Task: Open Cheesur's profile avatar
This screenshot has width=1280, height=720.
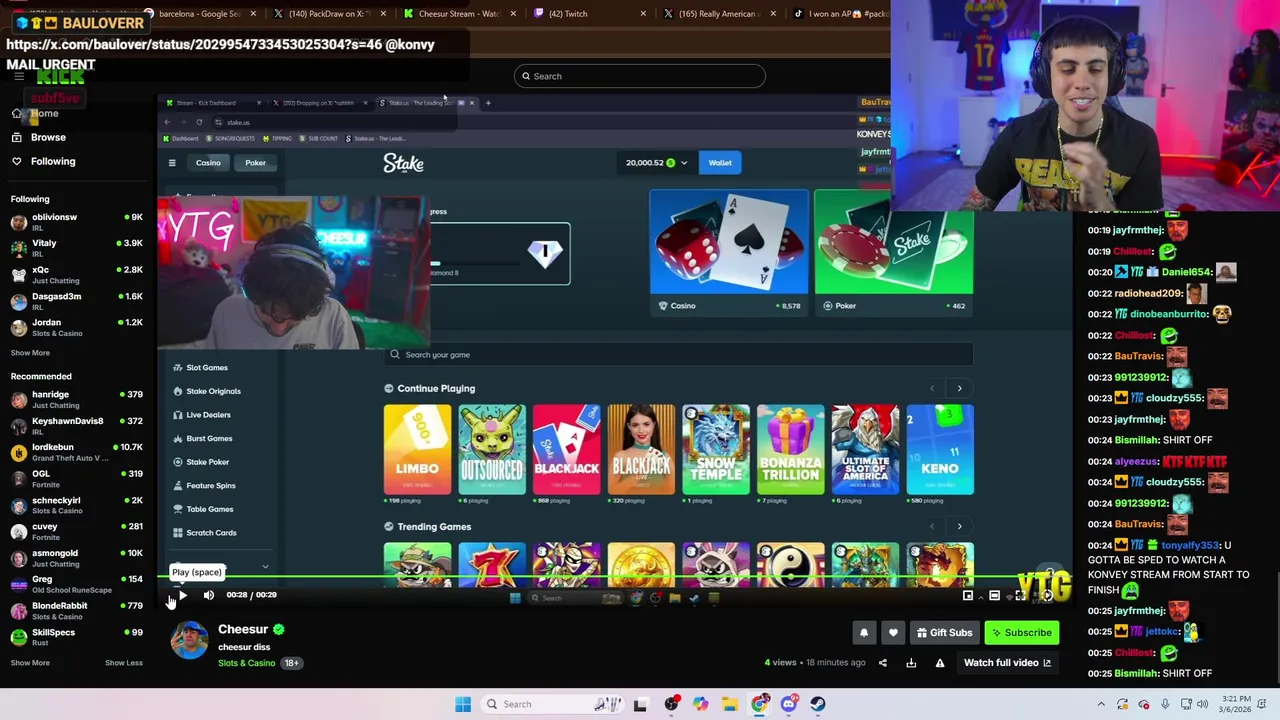Action: coord(189,640)
